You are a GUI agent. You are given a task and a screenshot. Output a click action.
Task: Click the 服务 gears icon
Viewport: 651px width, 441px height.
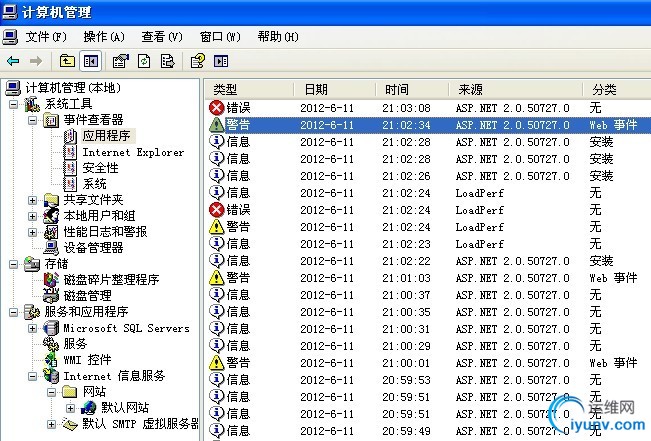(x=51, y=343)
